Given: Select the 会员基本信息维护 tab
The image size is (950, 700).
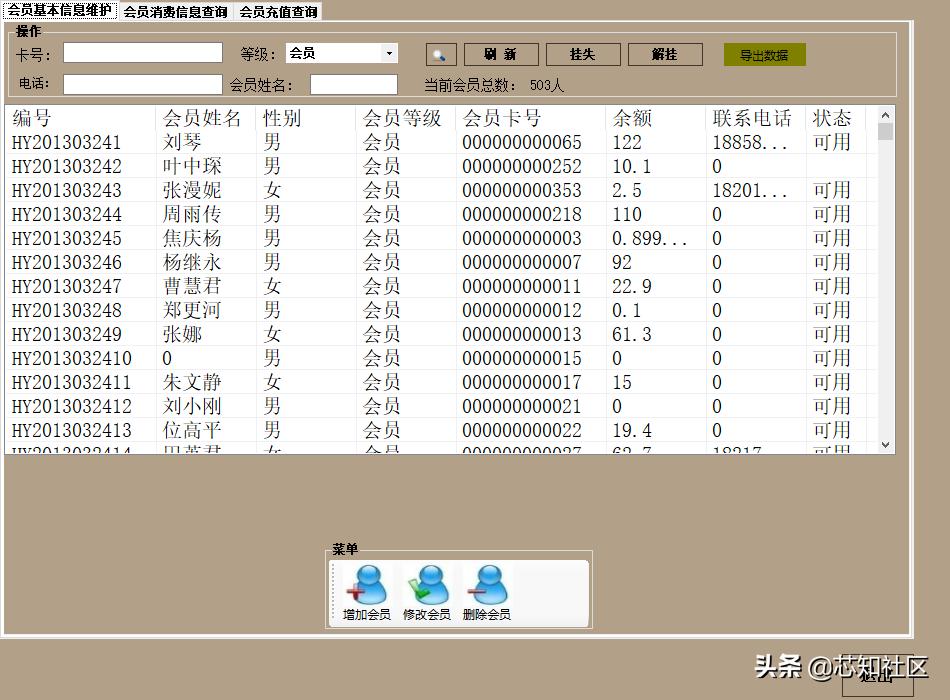Looking at the screenshot, I should click(60, 12).
